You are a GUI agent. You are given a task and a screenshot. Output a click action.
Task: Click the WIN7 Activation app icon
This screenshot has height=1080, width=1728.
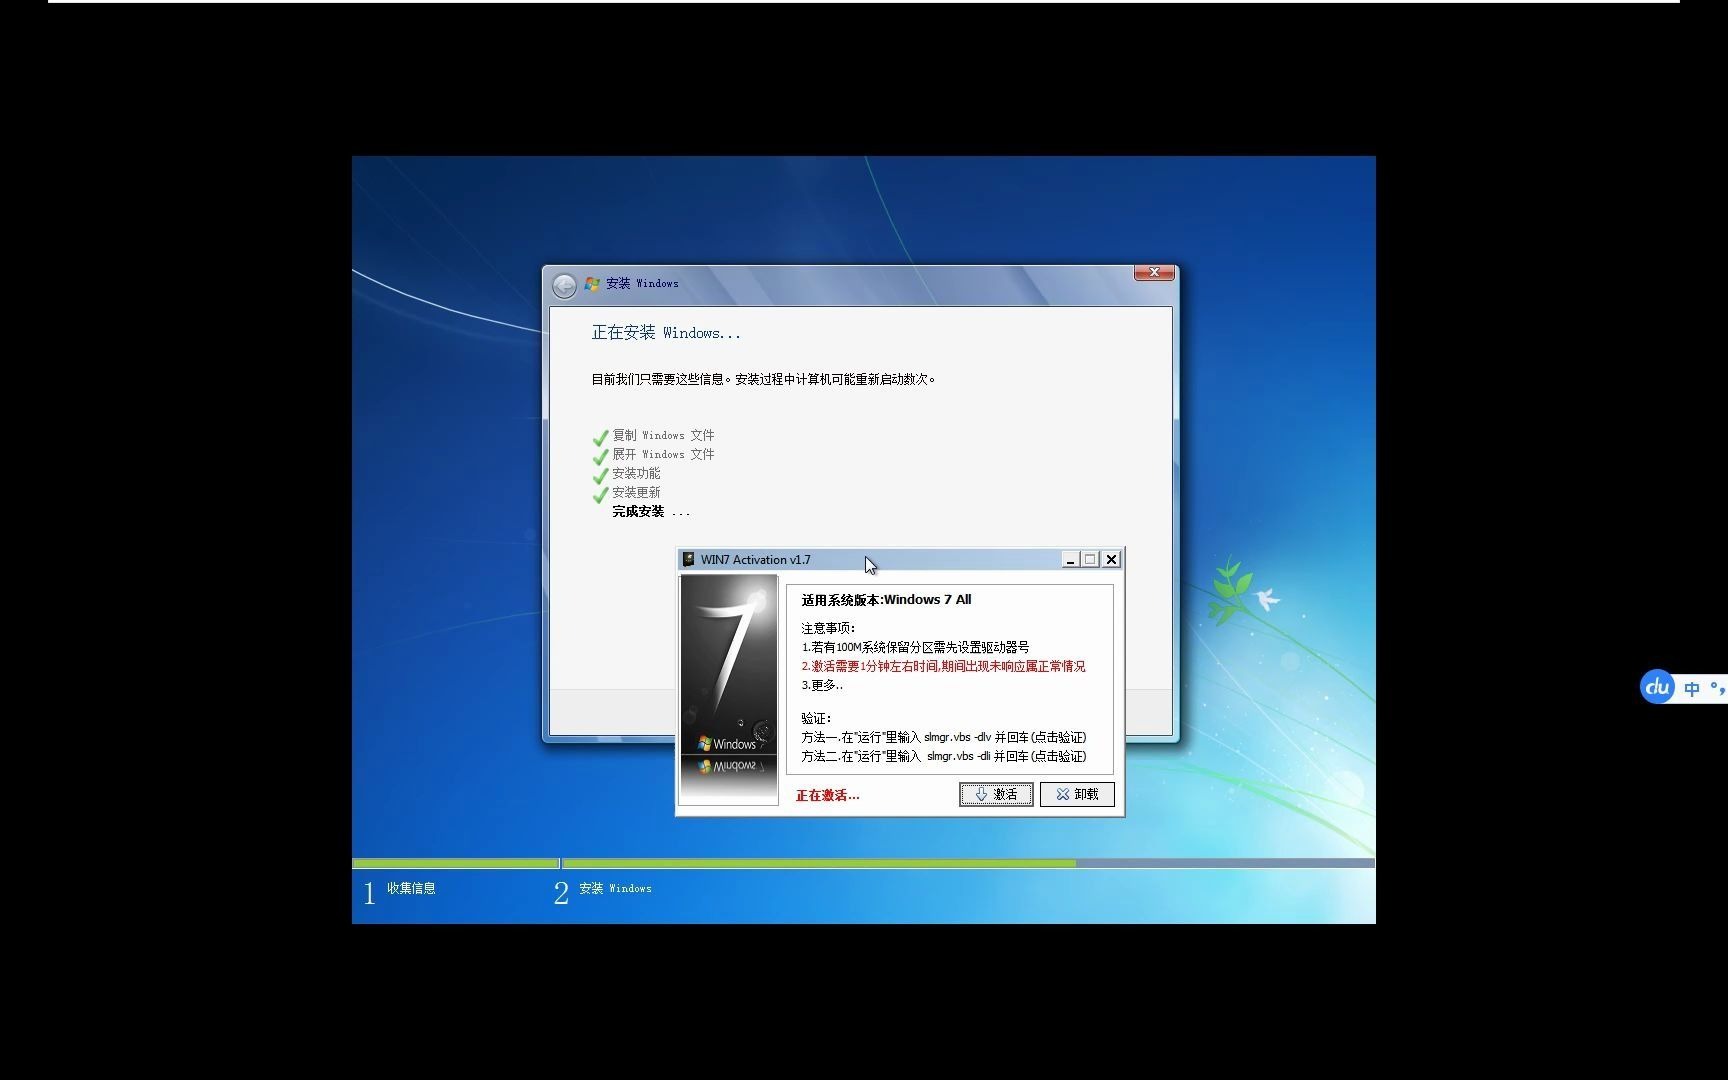(x=688, y=559)
